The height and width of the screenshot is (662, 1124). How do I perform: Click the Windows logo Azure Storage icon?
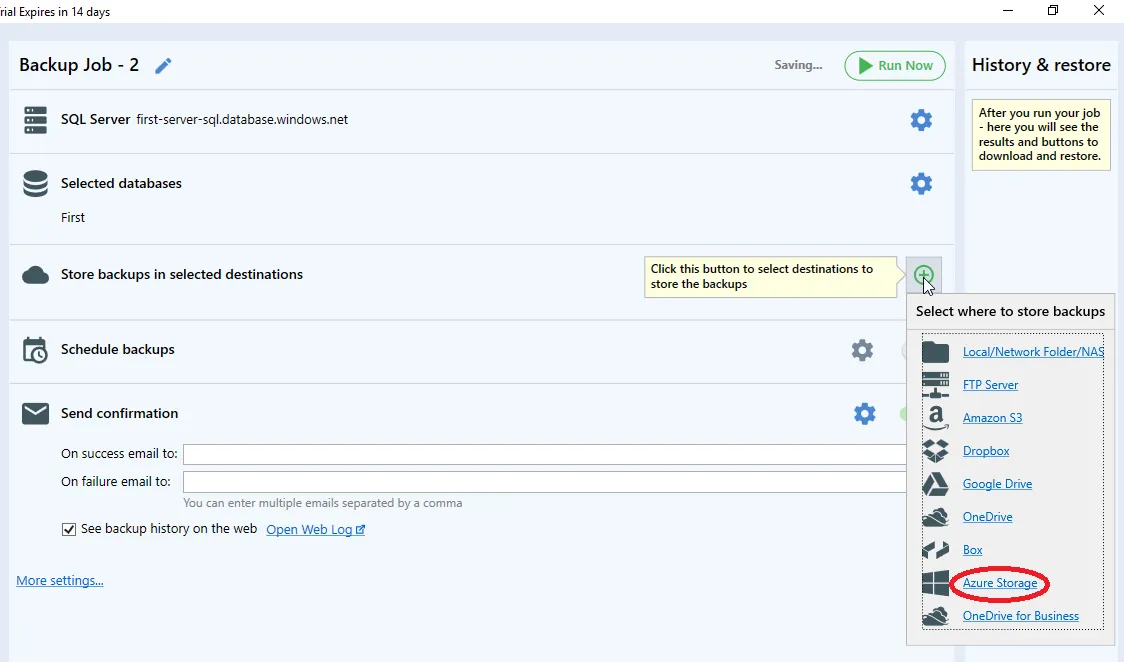pos(935,582)
